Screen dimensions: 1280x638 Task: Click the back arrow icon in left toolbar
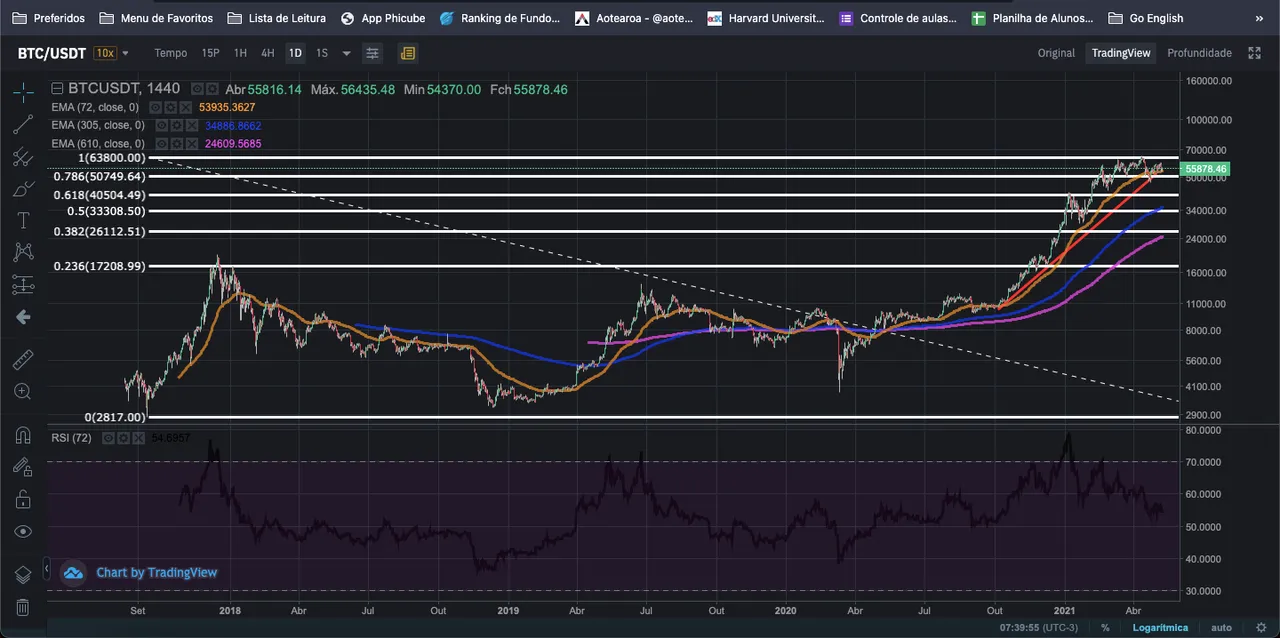click(23, 317)
